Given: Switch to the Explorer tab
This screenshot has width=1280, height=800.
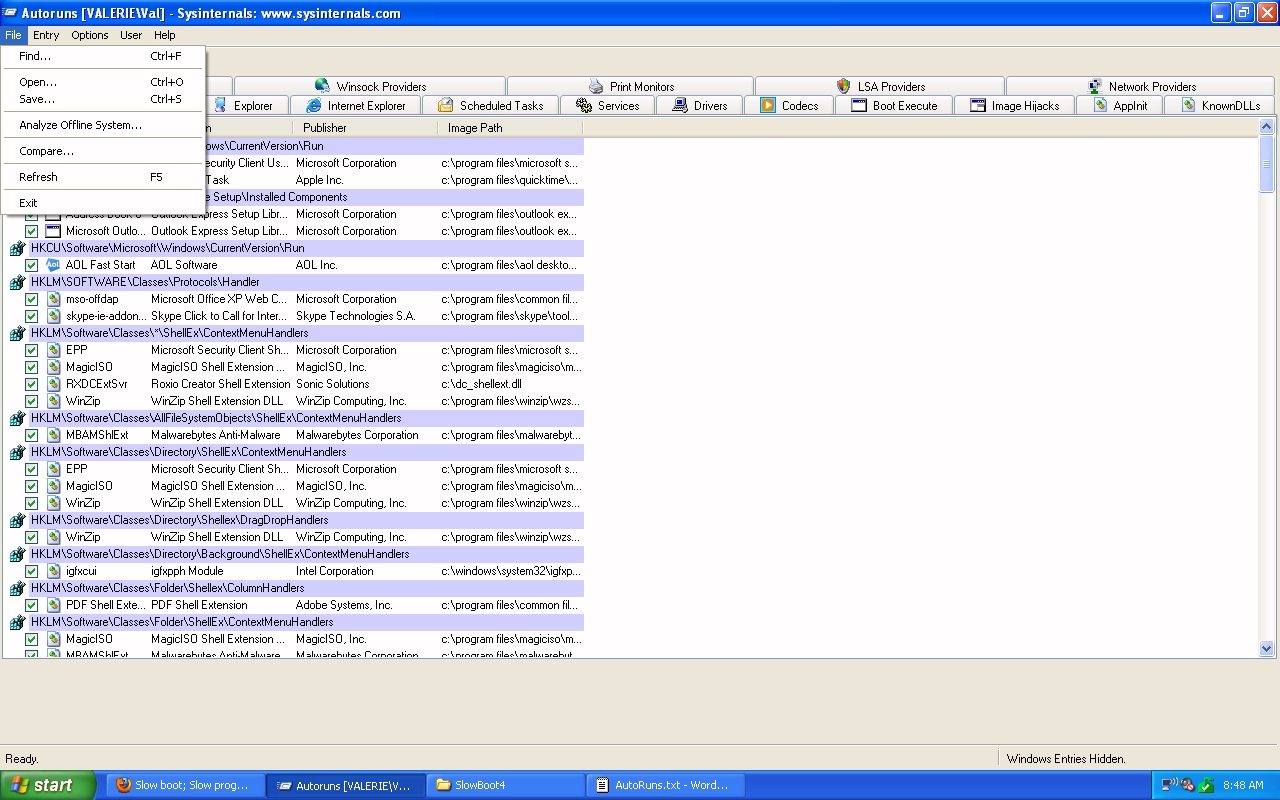Looking at the screenshot, I should [x=247, y=105].
